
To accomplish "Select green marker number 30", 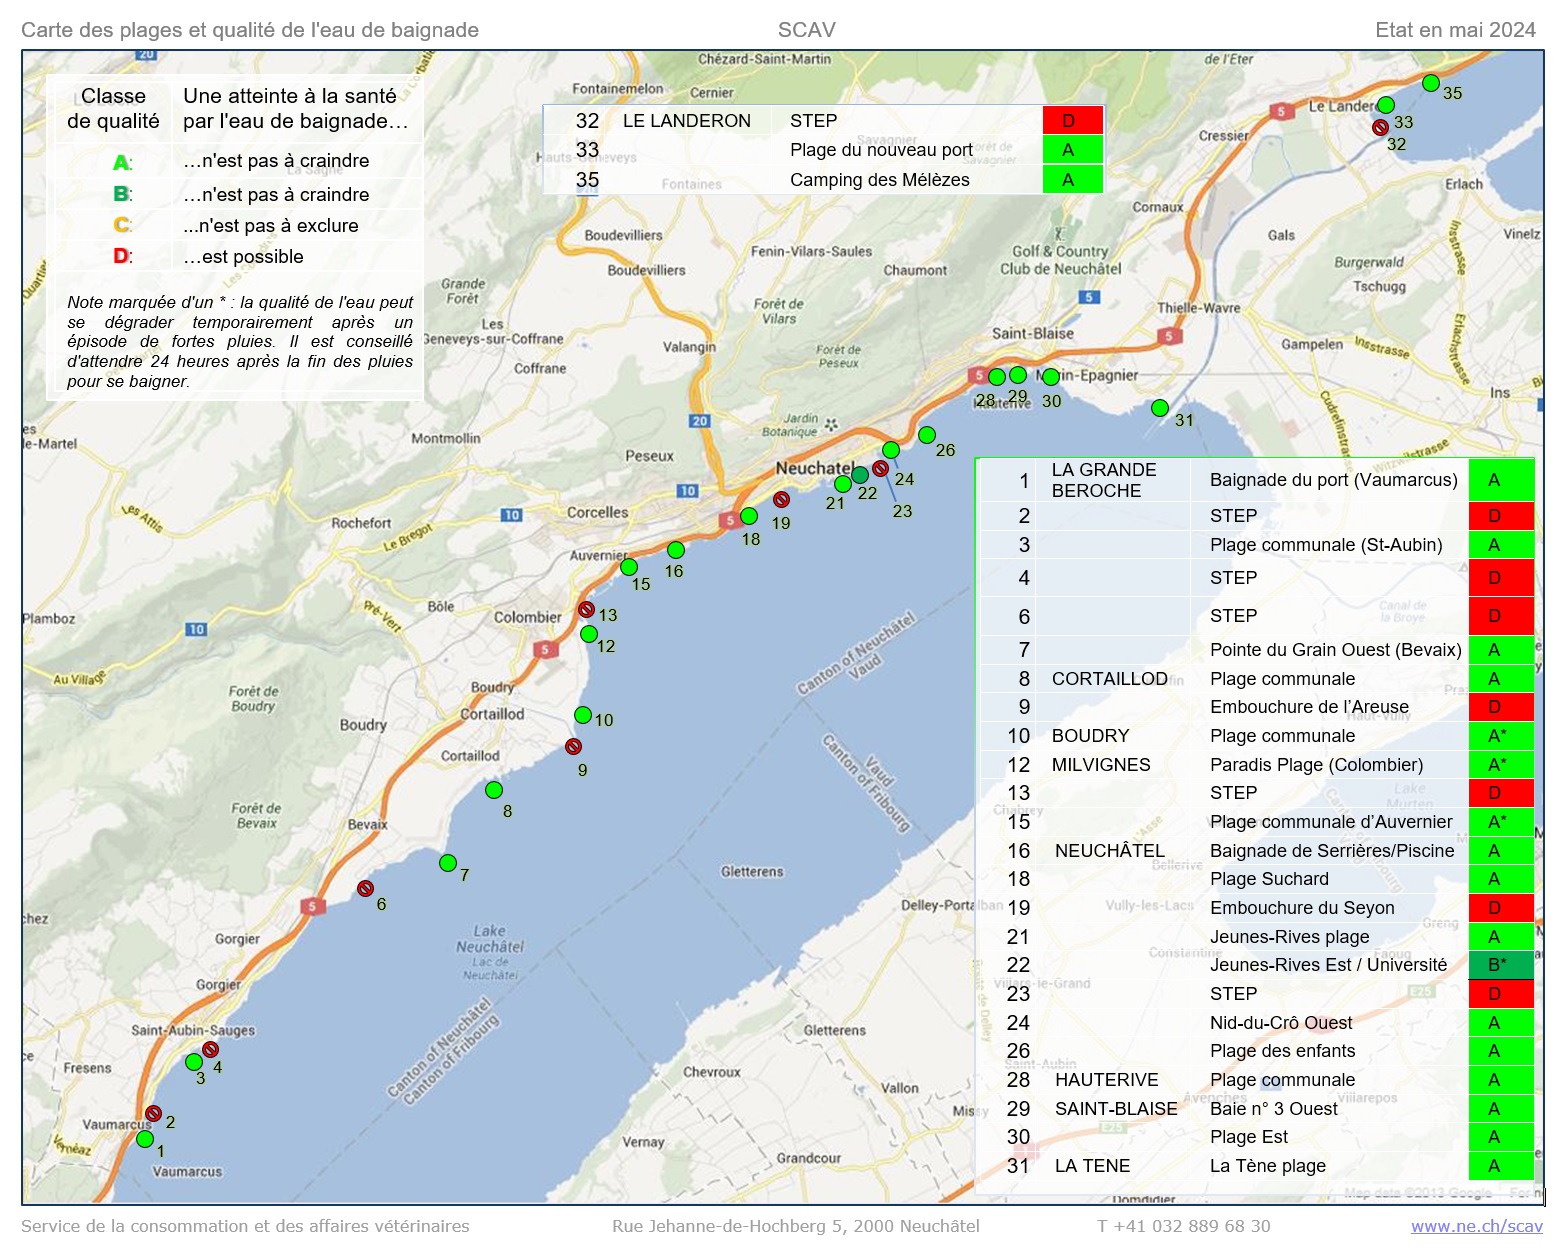I will click(x=1050, y=377).
